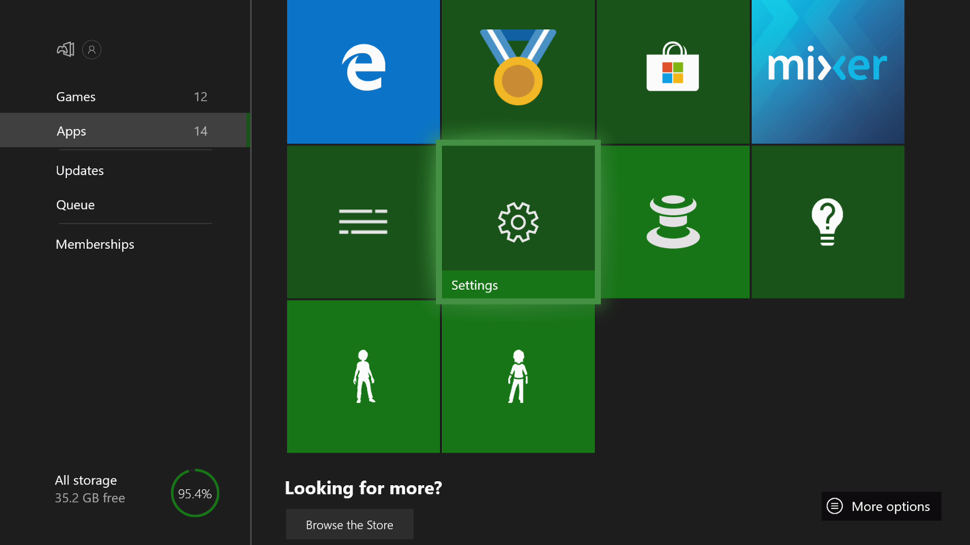
Task: Click the profile person icon in sidebar
Action: [x=92, y=49]
